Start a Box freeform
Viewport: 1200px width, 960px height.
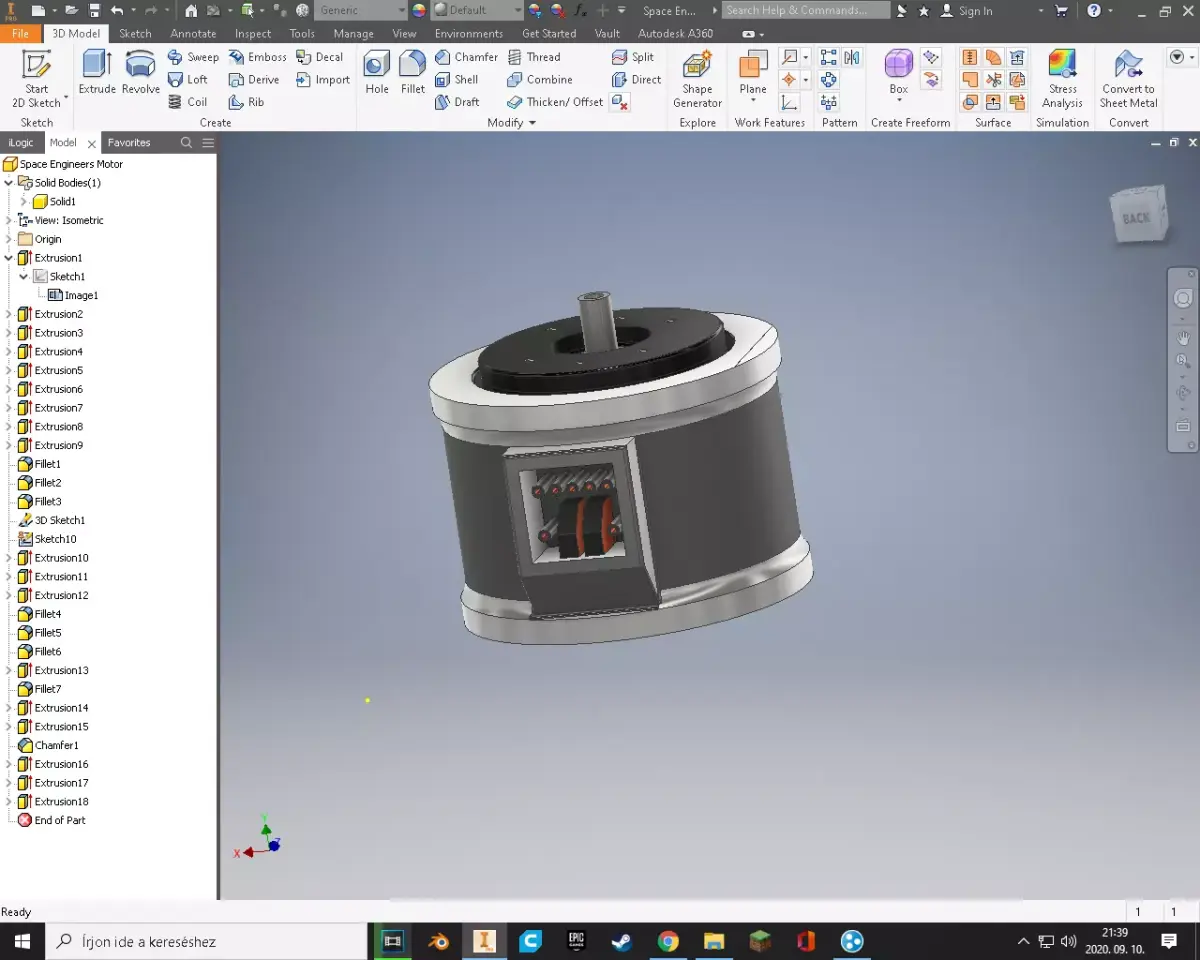point(899,72)
